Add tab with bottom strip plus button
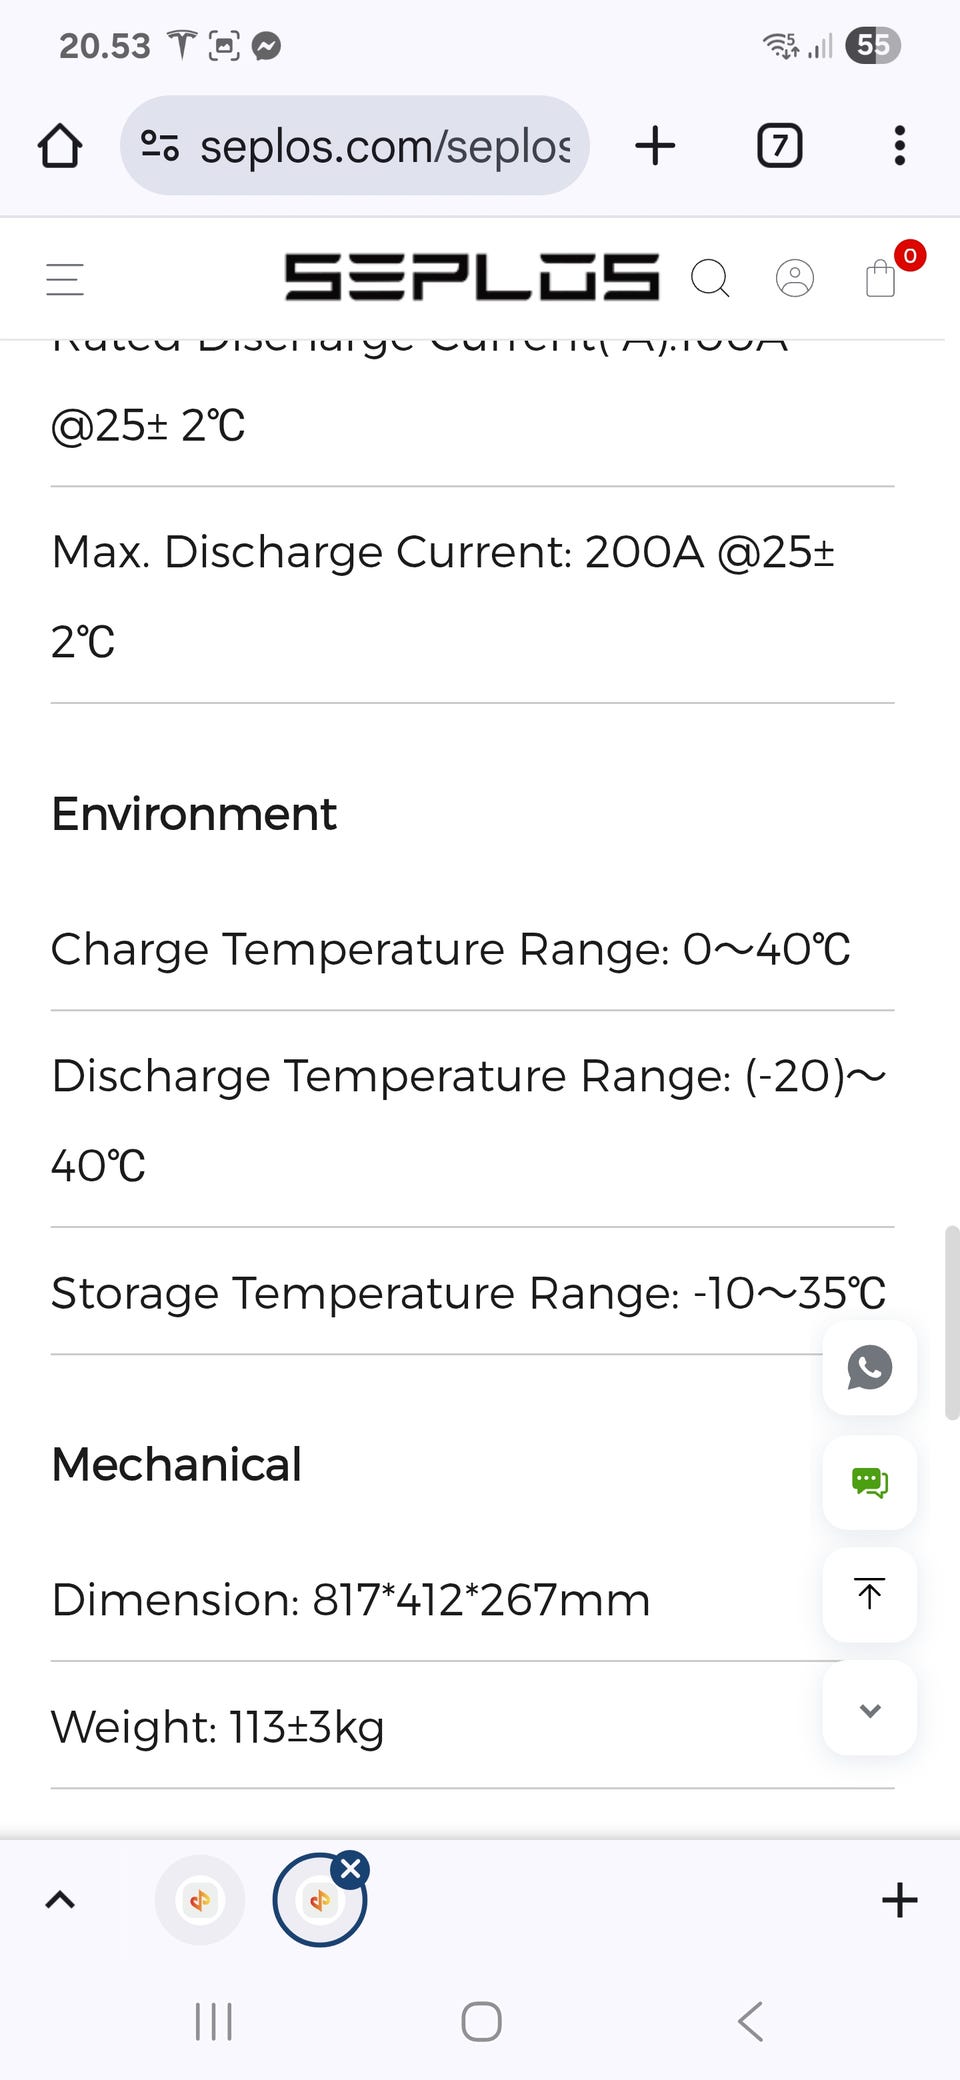This screenshot has height=2080, width=960. [x=899, y=1899]
